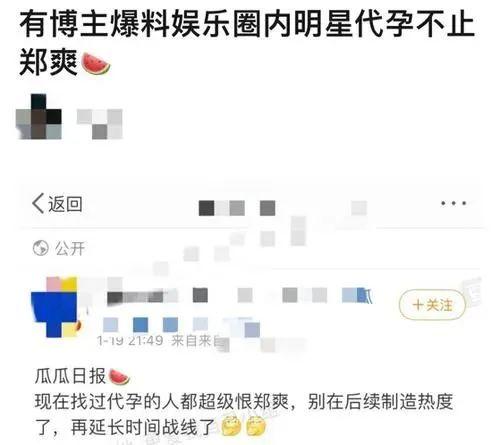Click the dark pixelated avatar below headline
This screenshot has width=500, height=445.
pos(39,116)
